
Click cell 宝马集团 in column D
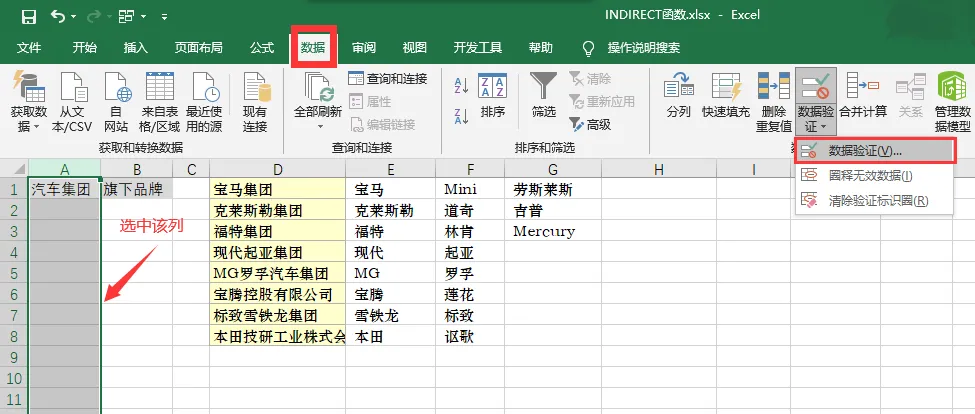277,190
